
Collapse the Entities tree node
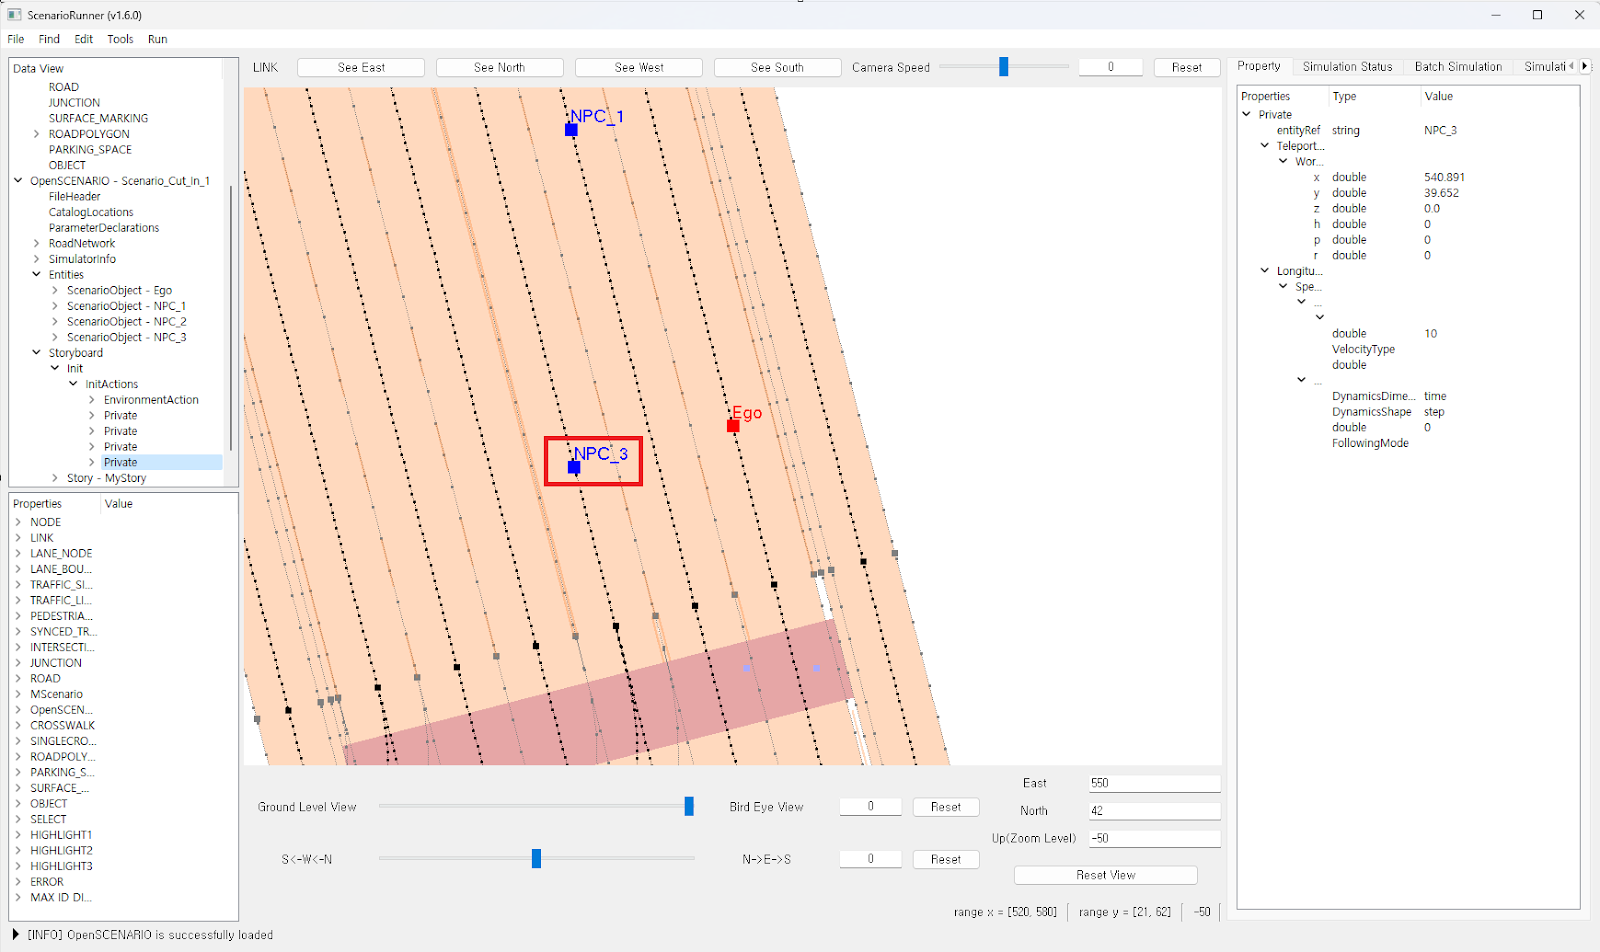pyautogui.click(x=37, y=275)
